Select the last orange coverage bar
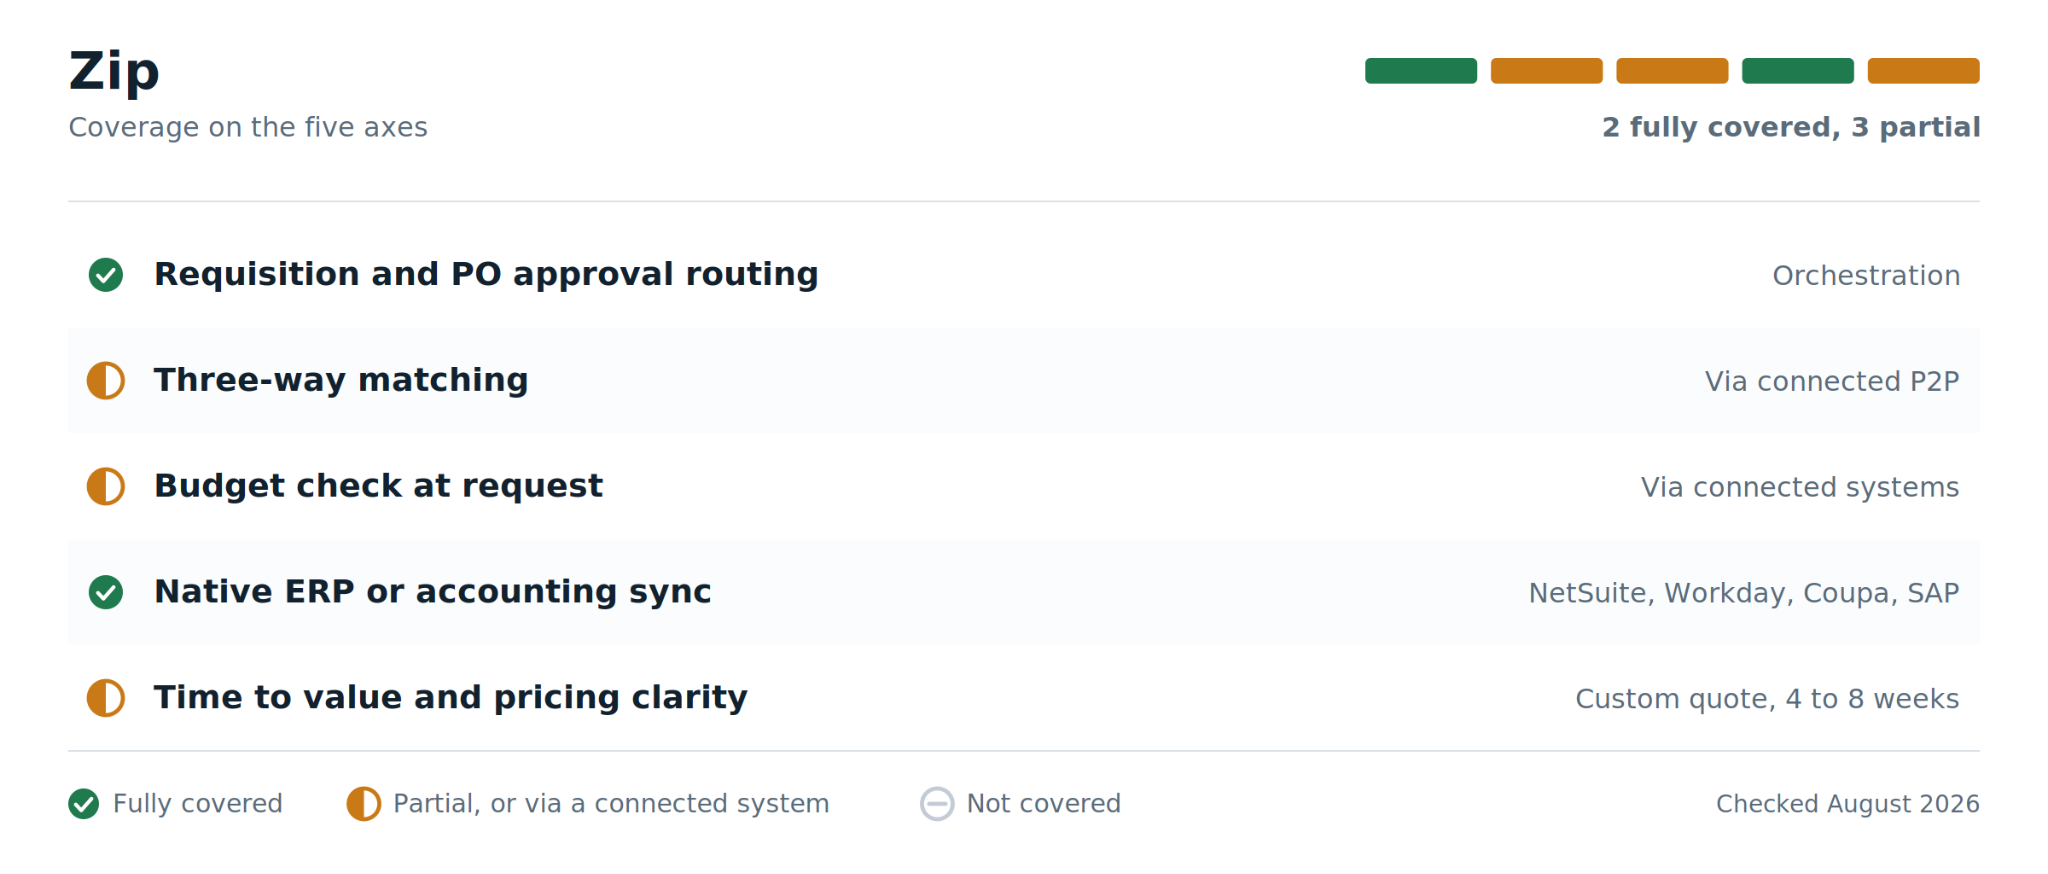Viewport: 2048px width, 874px height. pyautogui.click(x=1924, y=71)
